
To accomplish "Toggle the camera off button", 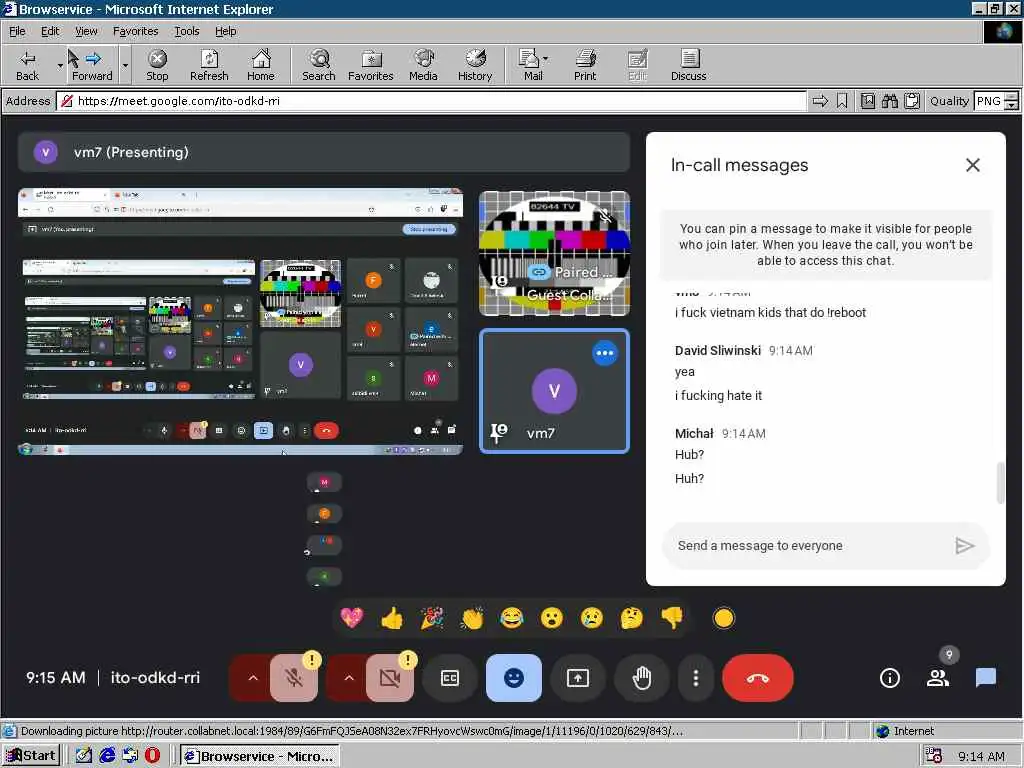I will click(x=390, y=678).
